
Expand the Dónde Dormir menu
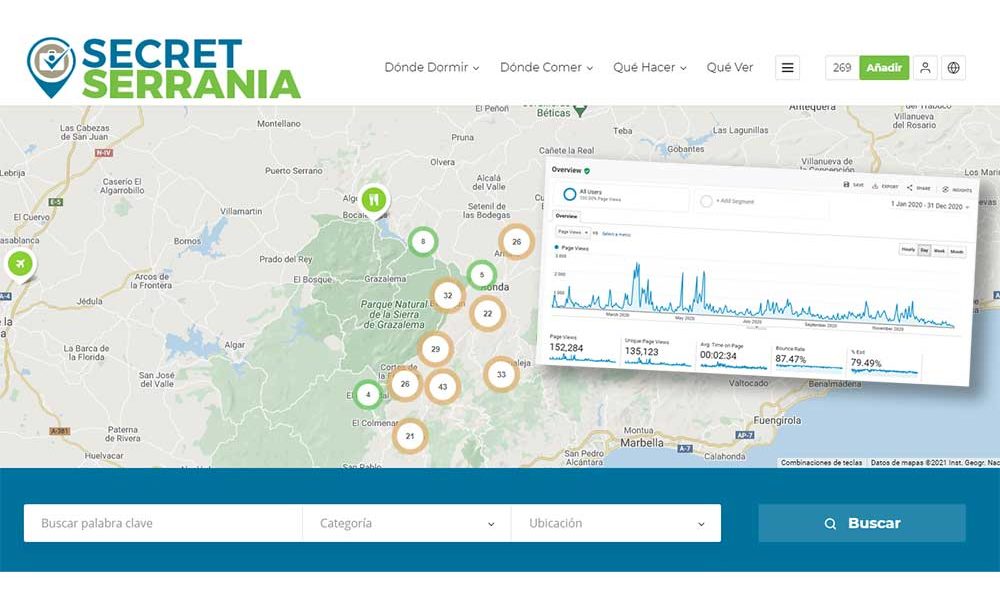point(432,67)
